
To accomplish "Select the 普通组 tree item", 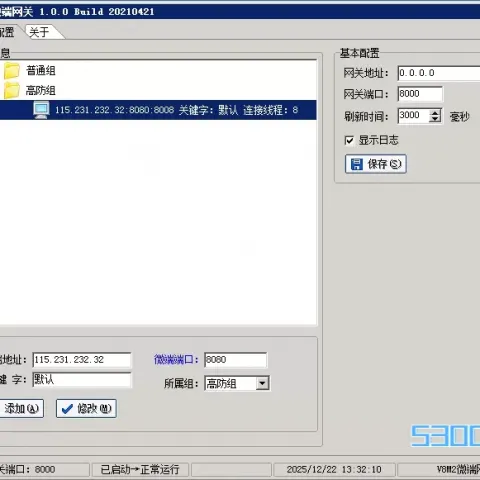I will pos(41,70).
